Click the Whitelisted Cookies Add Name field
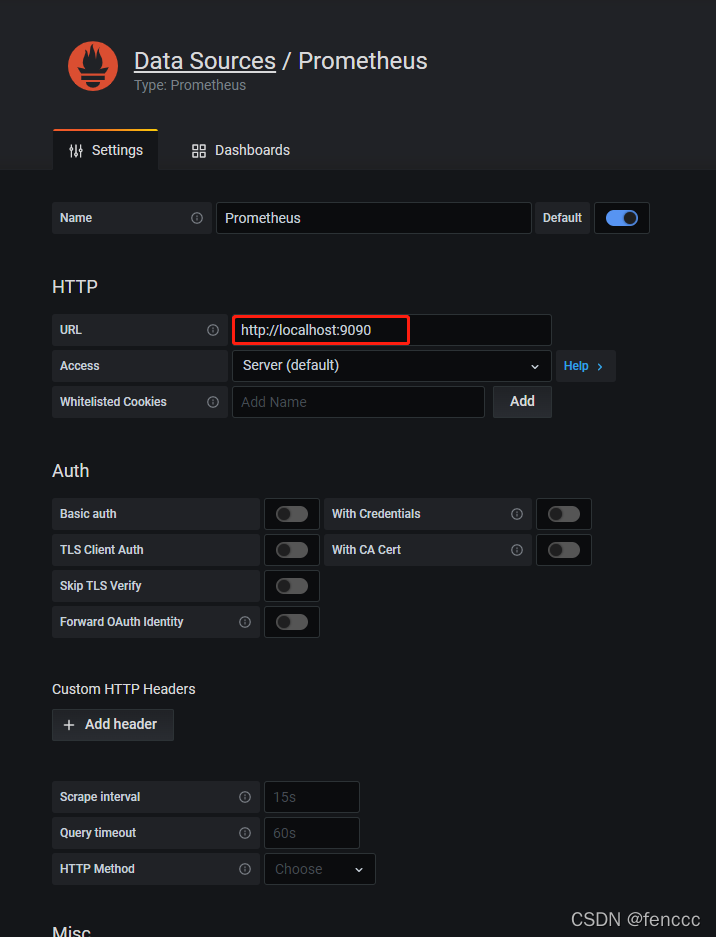Screen dimensions: 716x937 coord(358,402)
